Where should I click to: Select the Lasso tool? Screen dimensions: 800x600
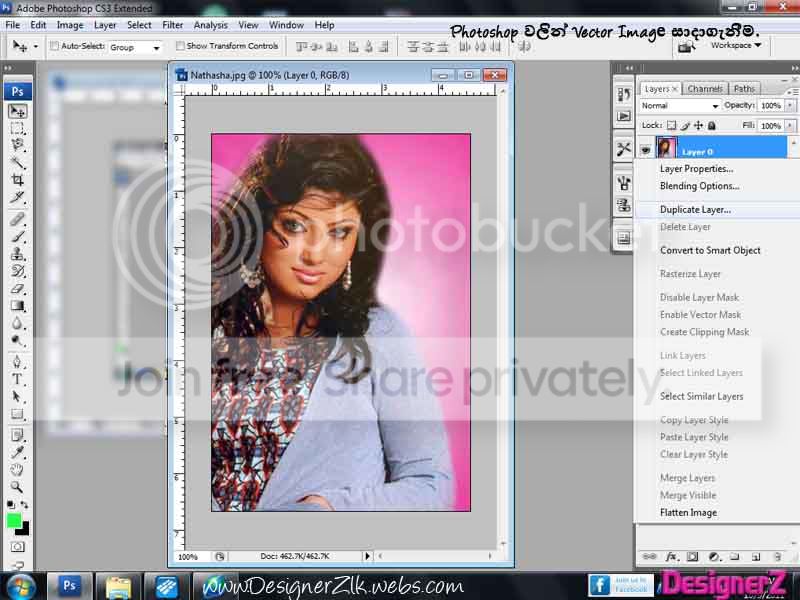(x=17, y=145)
